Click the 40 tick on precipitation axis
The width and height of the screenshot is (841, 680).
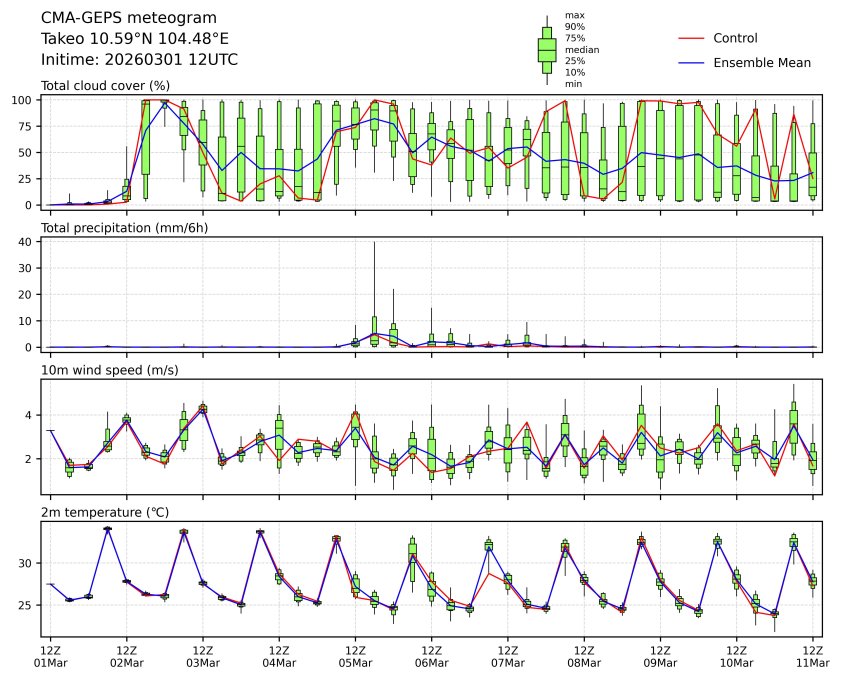pos(29,242)
